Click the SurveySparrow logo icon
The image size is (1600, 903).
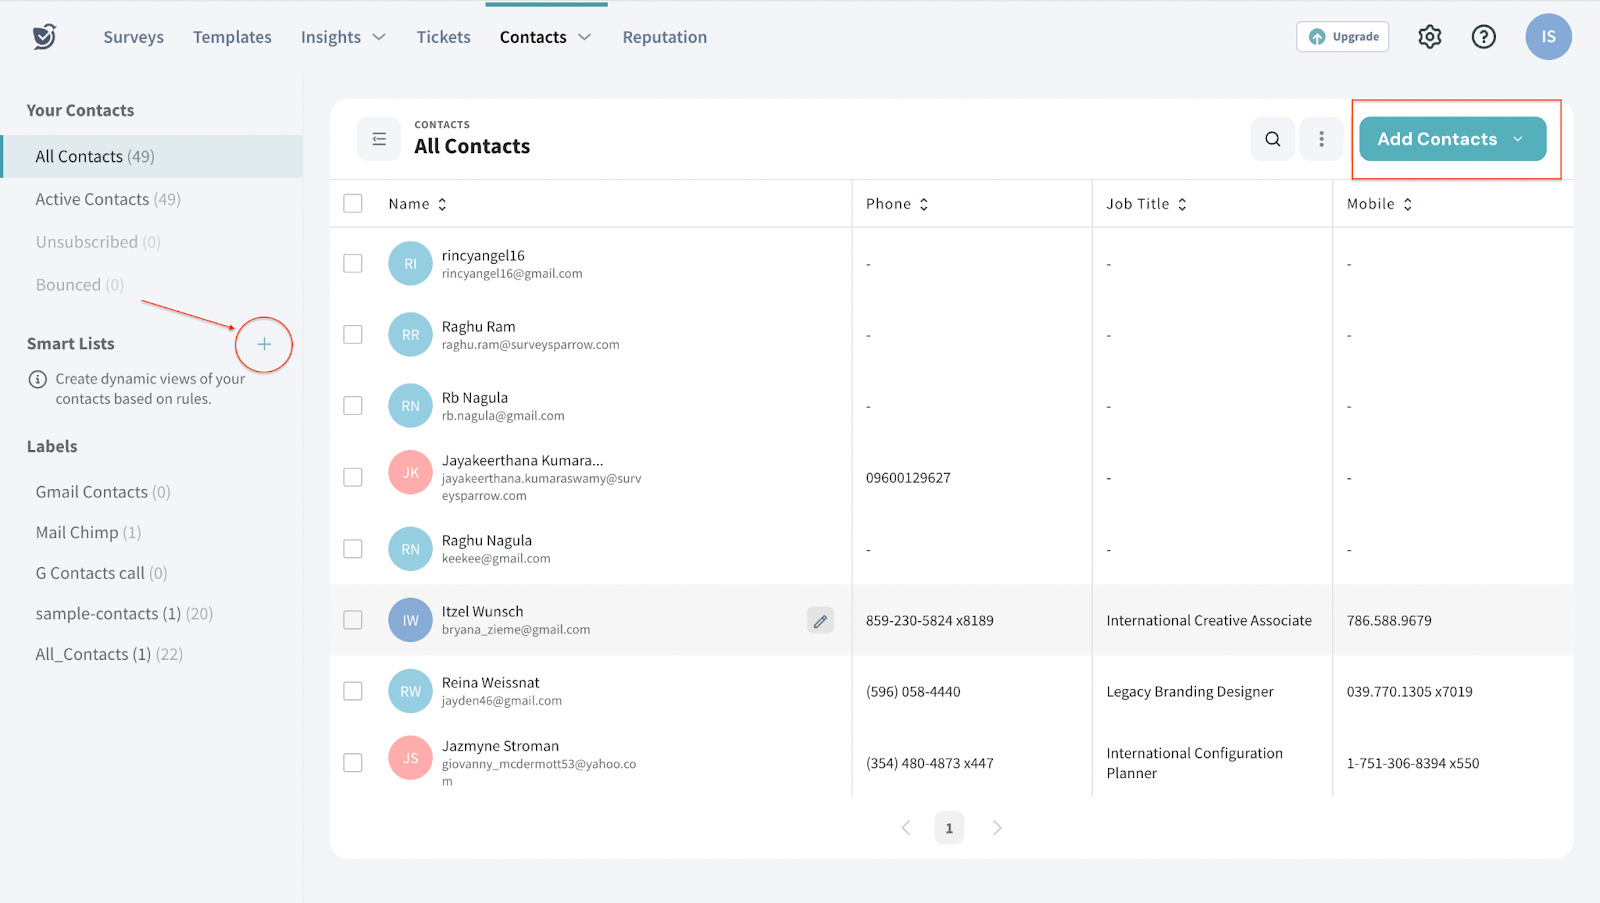coord(44,37)
